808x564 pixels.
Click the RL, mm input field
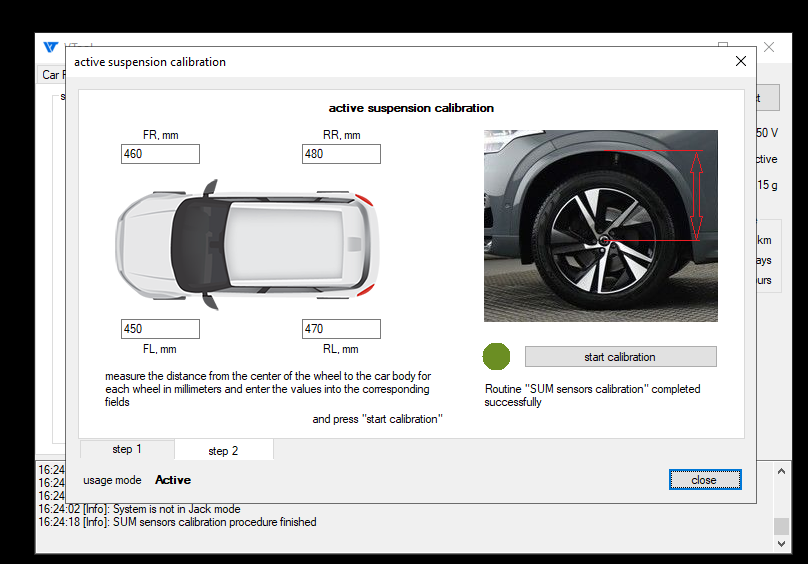341,329
